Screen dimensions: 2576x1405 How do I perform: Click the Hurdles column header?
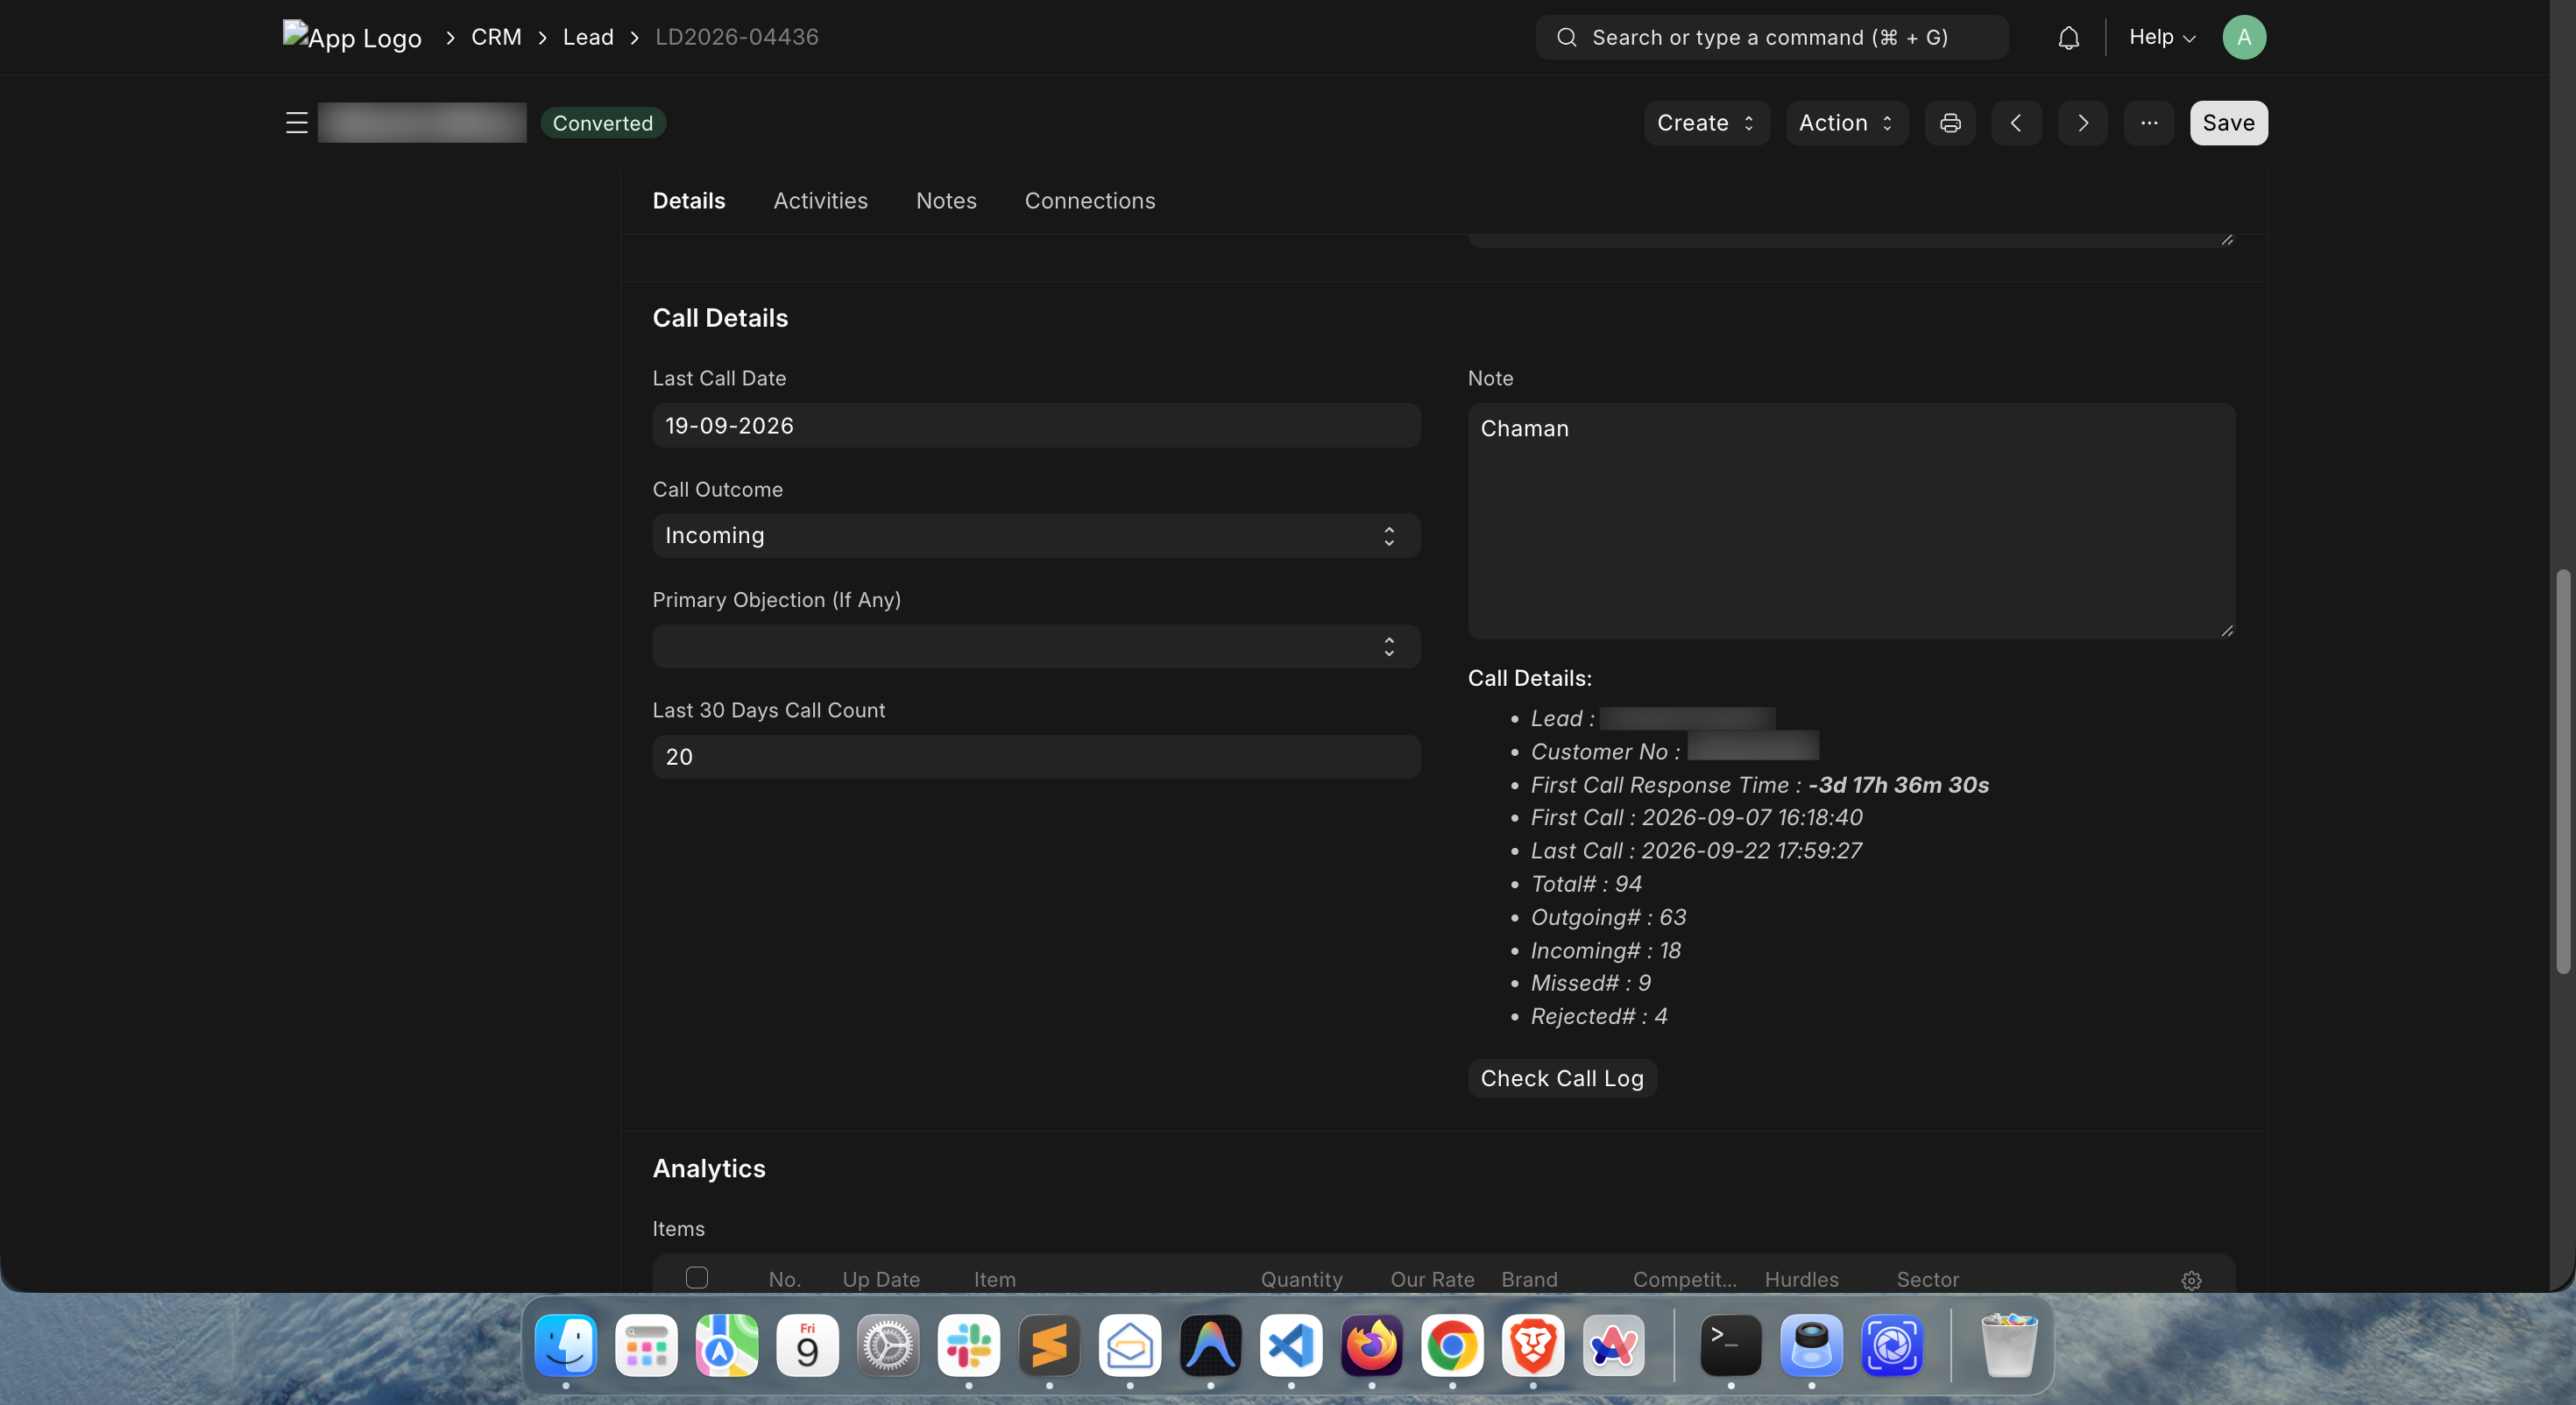(x=1801, y=1280)
